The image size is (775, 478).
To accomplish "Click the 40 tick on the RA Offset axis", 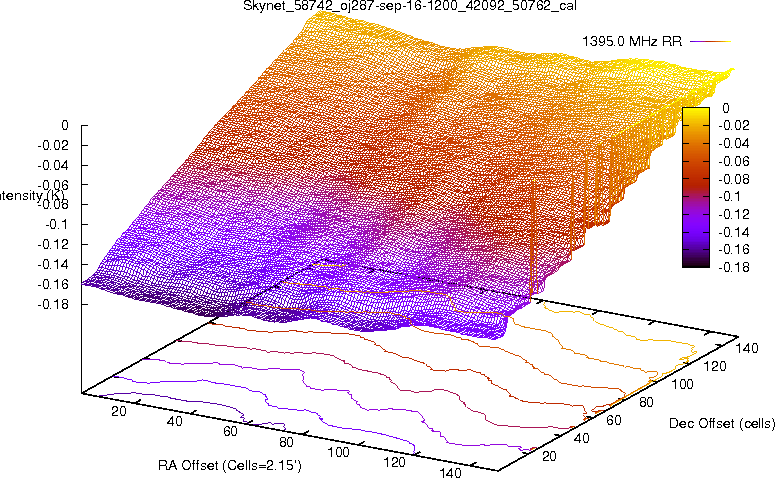I will (x=174, y=421).
